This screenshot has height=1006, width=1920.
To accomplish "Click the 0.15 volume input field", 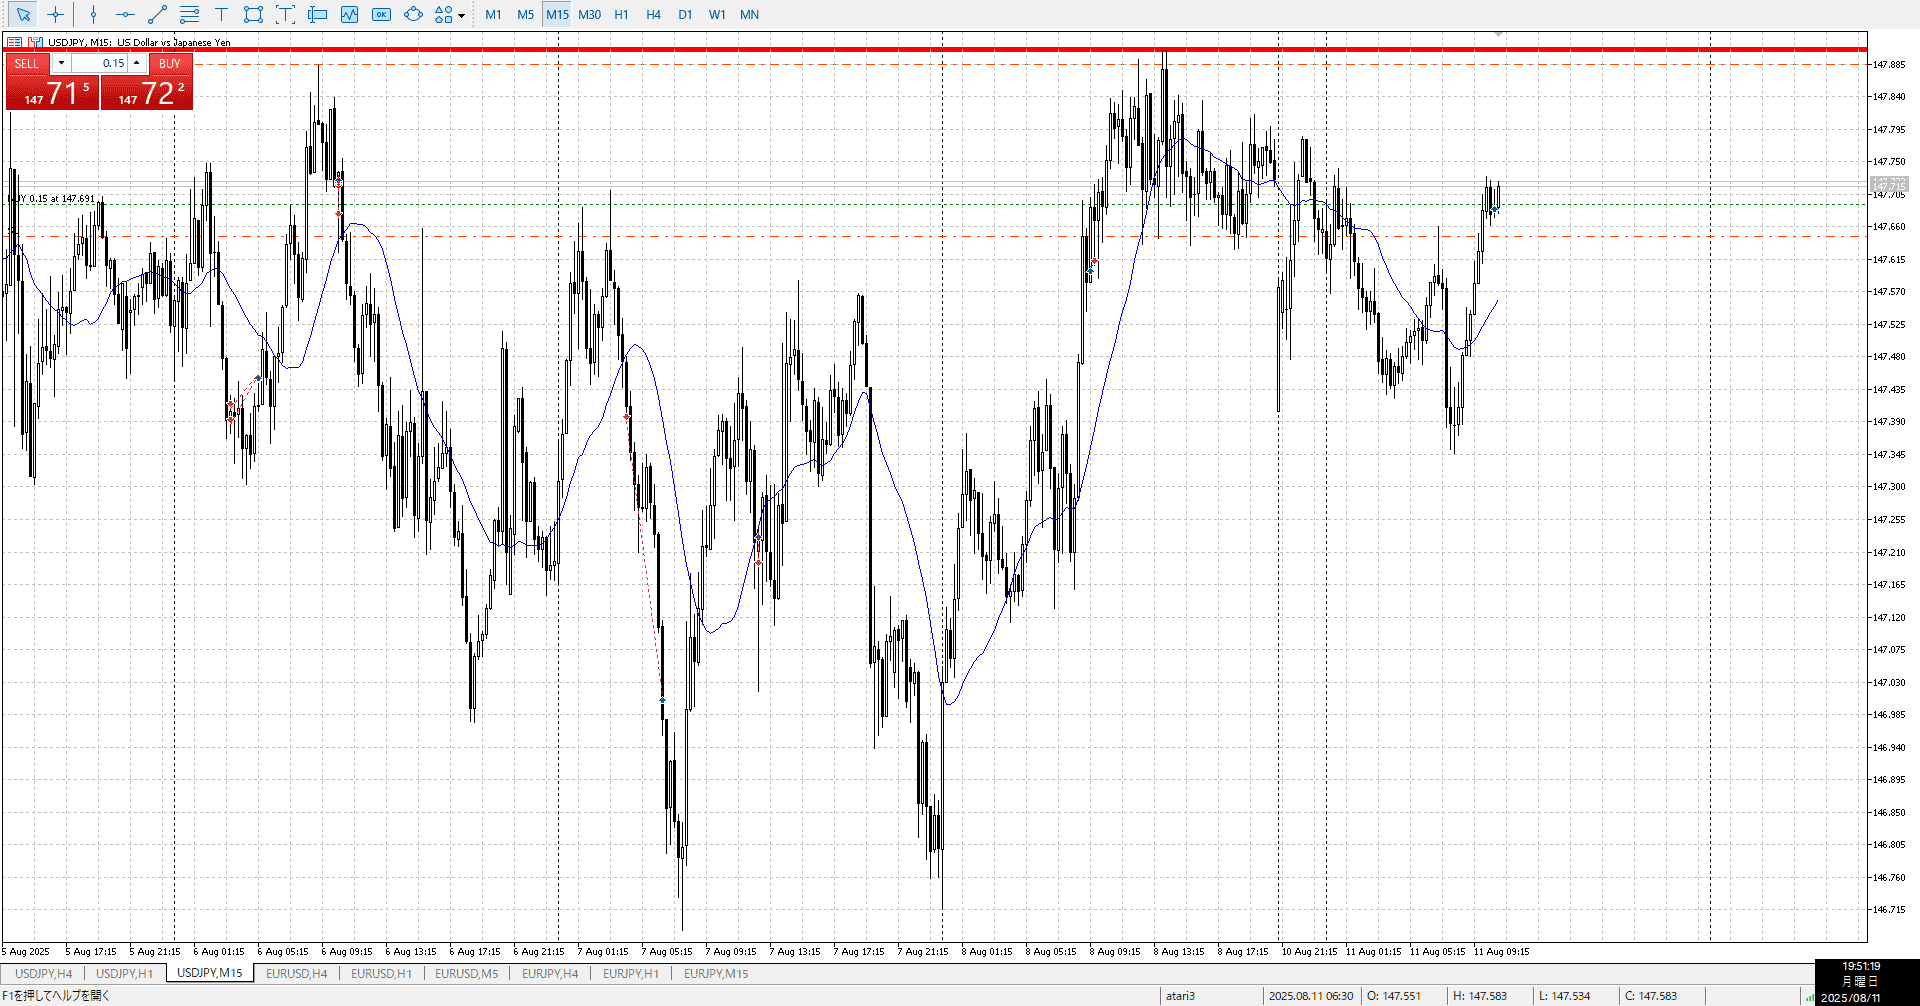I will (x=100, y=63).
